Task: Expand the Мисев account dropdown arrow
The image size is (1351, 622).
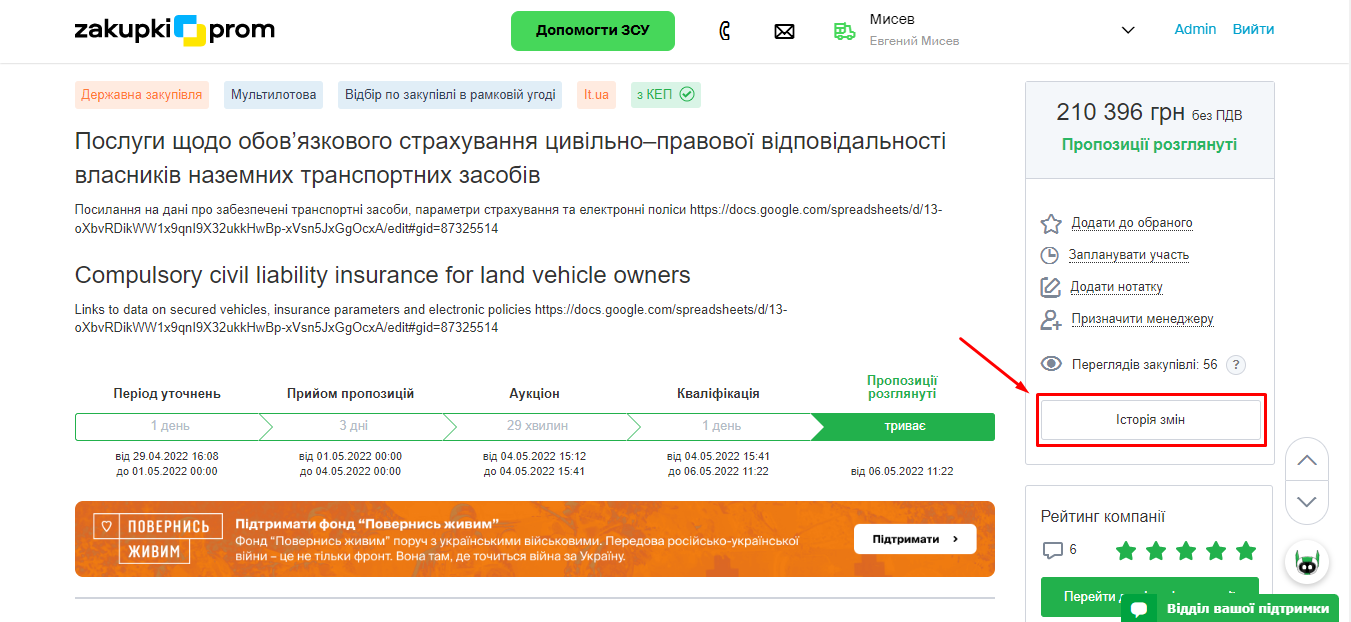Action: pyautogui.click(x=1128, y=30)
